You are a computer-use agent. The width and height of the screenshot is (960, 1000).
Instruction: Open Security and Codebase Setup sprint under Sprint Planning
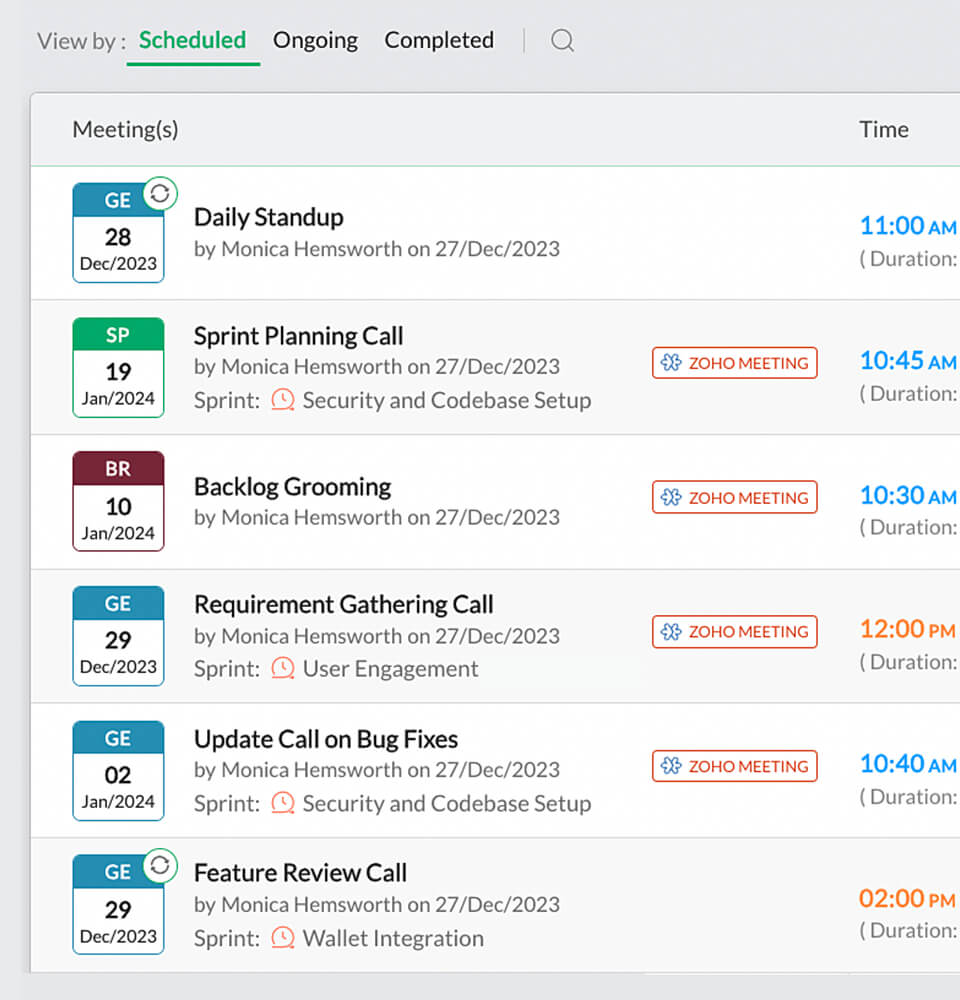click(446, 400)
